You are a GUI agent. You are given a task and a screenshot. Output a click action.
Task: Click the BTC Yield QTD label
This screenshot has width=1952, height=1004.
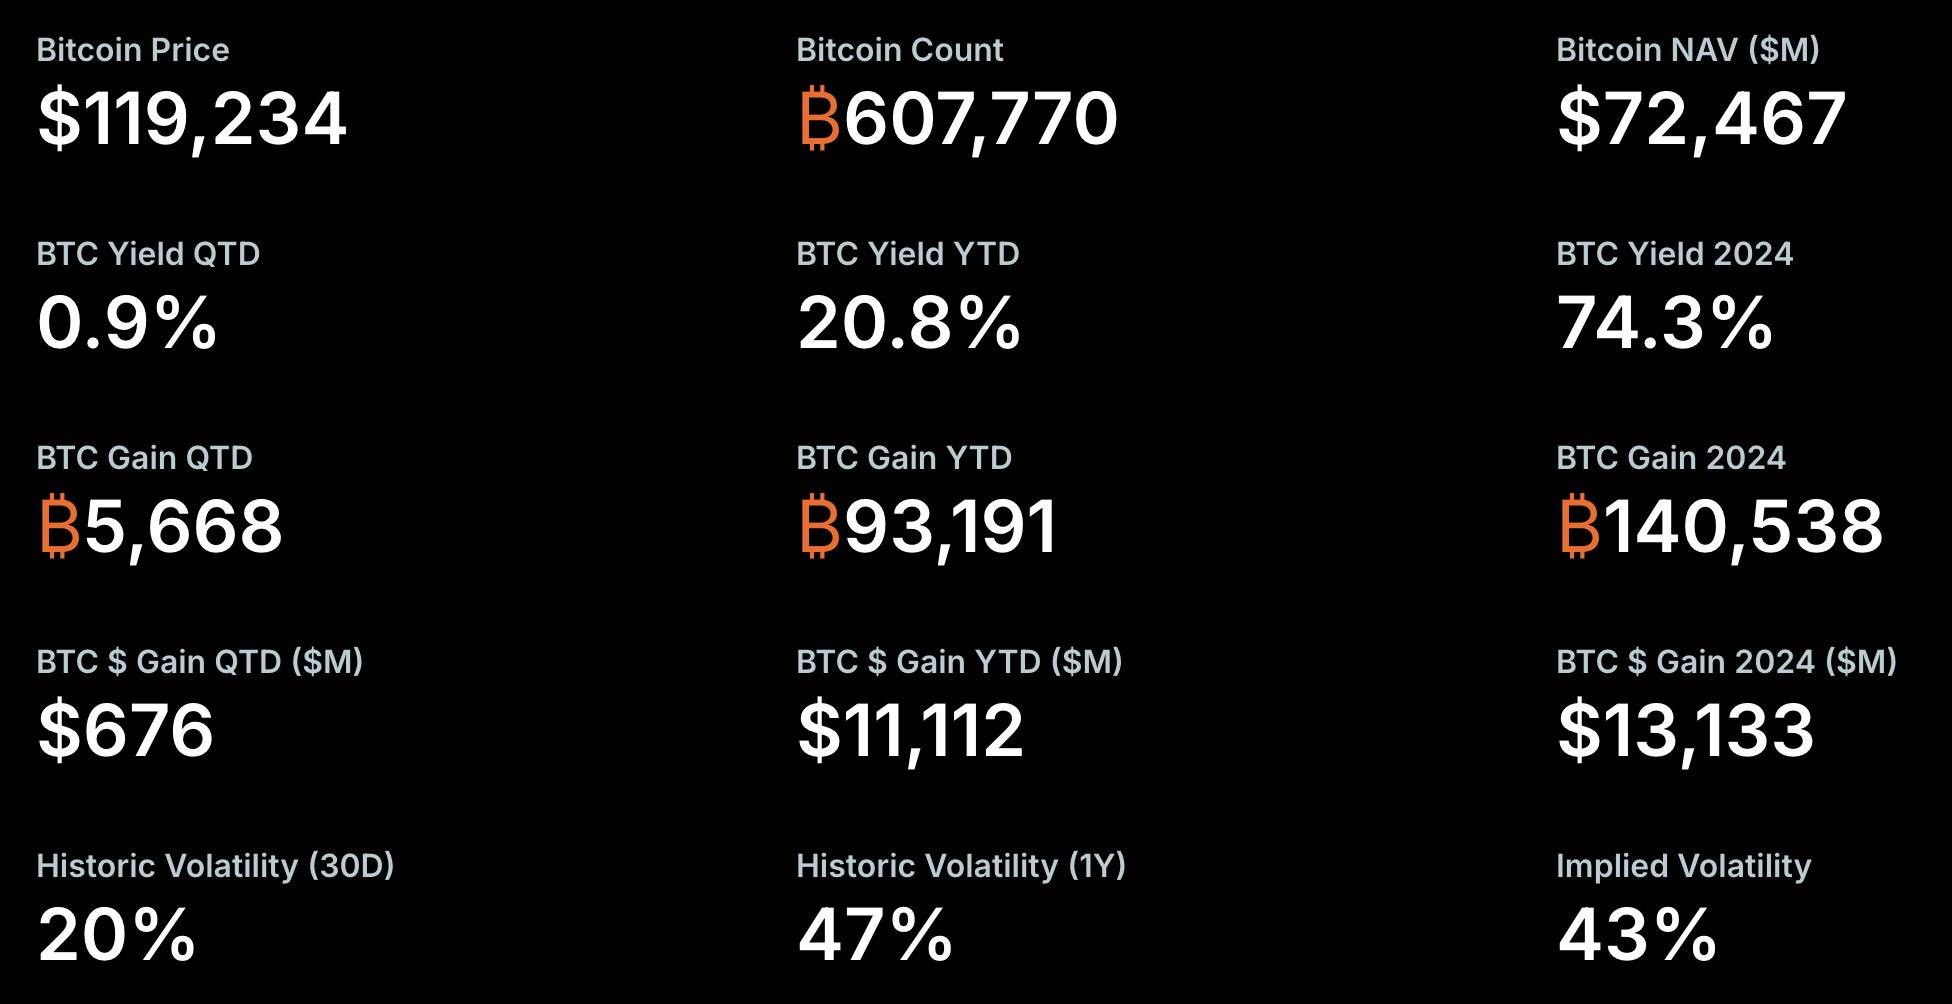coord(148,254)
